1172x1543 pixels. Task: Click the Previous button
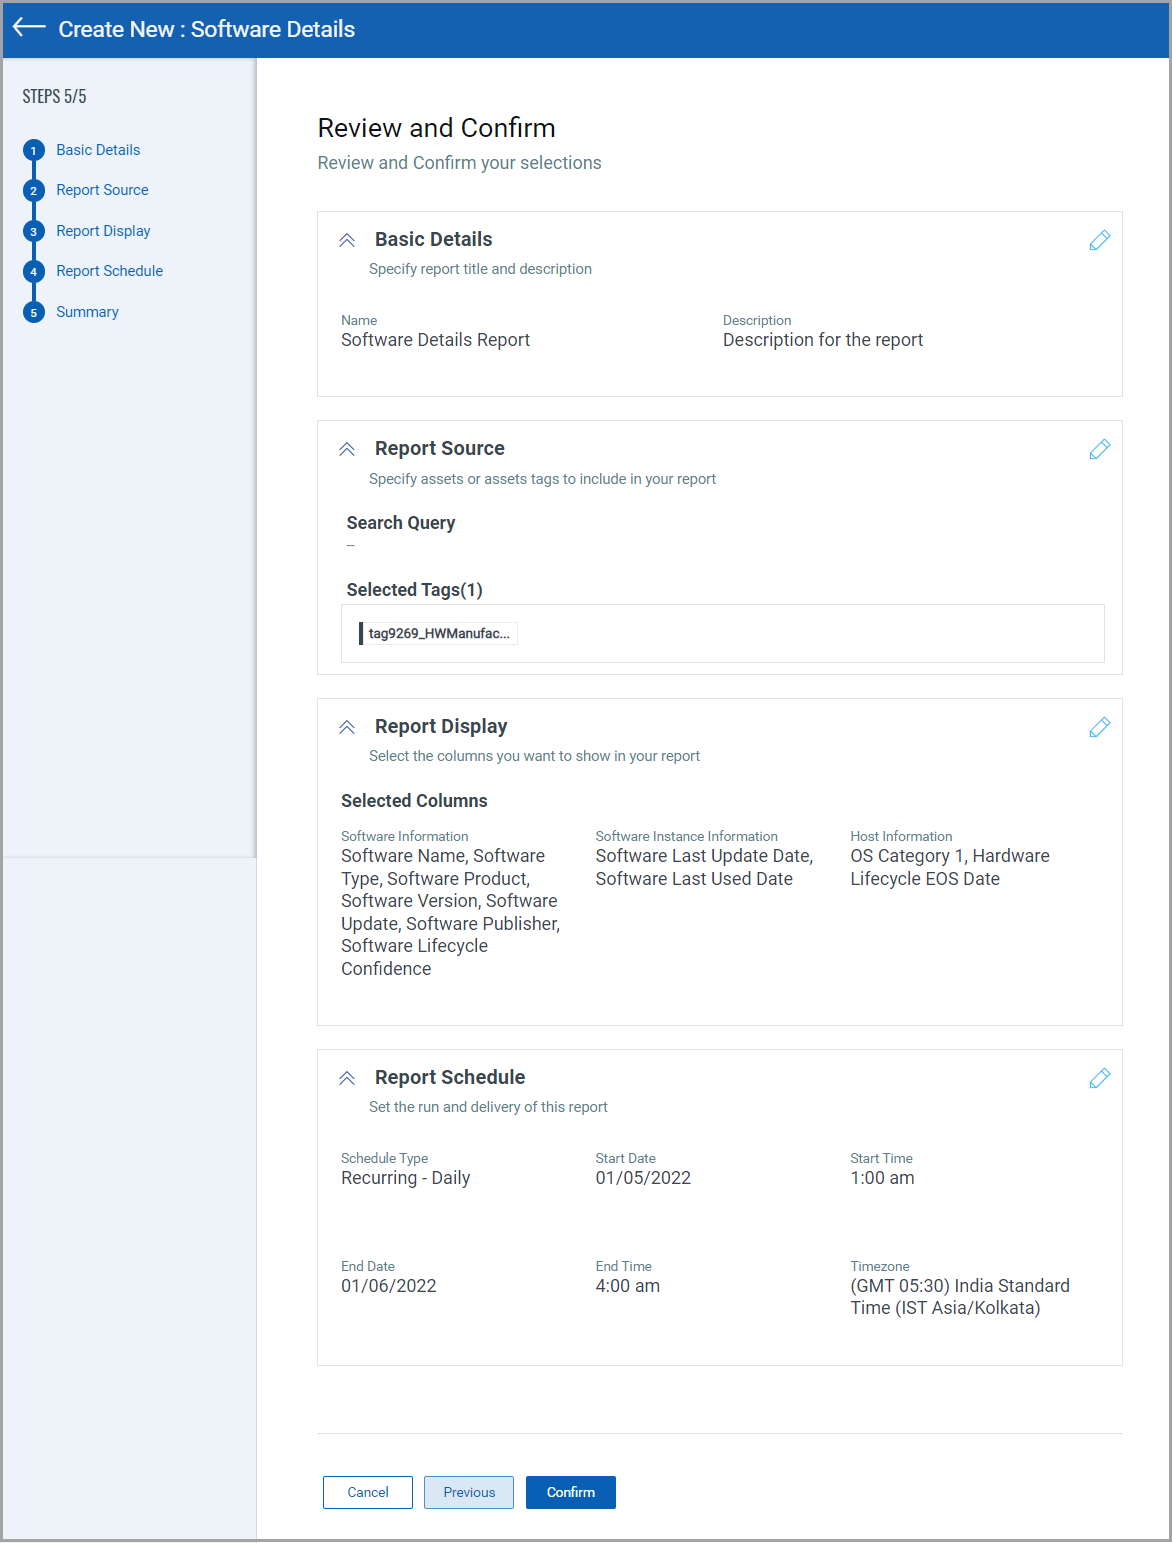tap(468, 1492)
